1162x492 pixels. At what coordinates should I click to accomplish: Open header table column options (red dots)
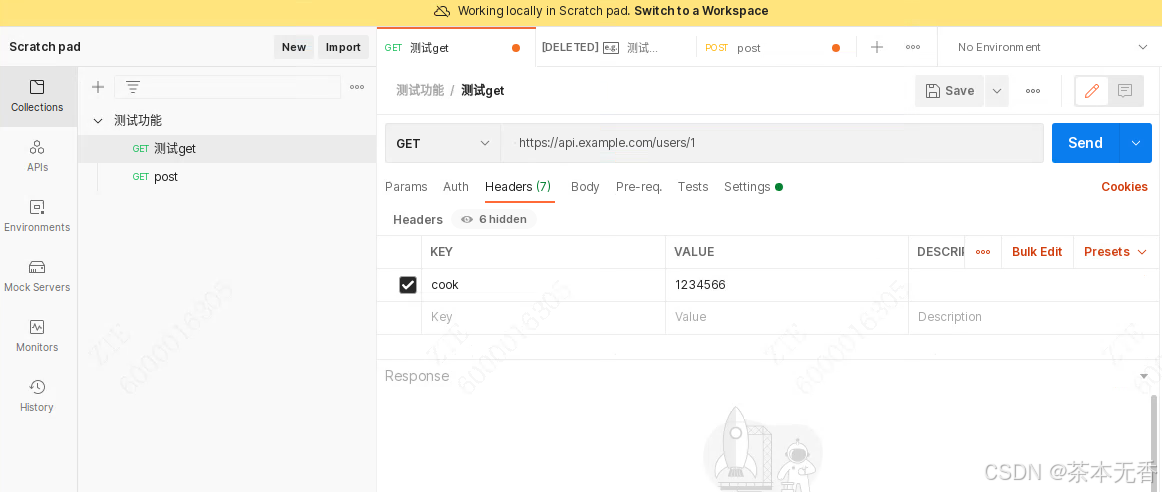point(983,252)
